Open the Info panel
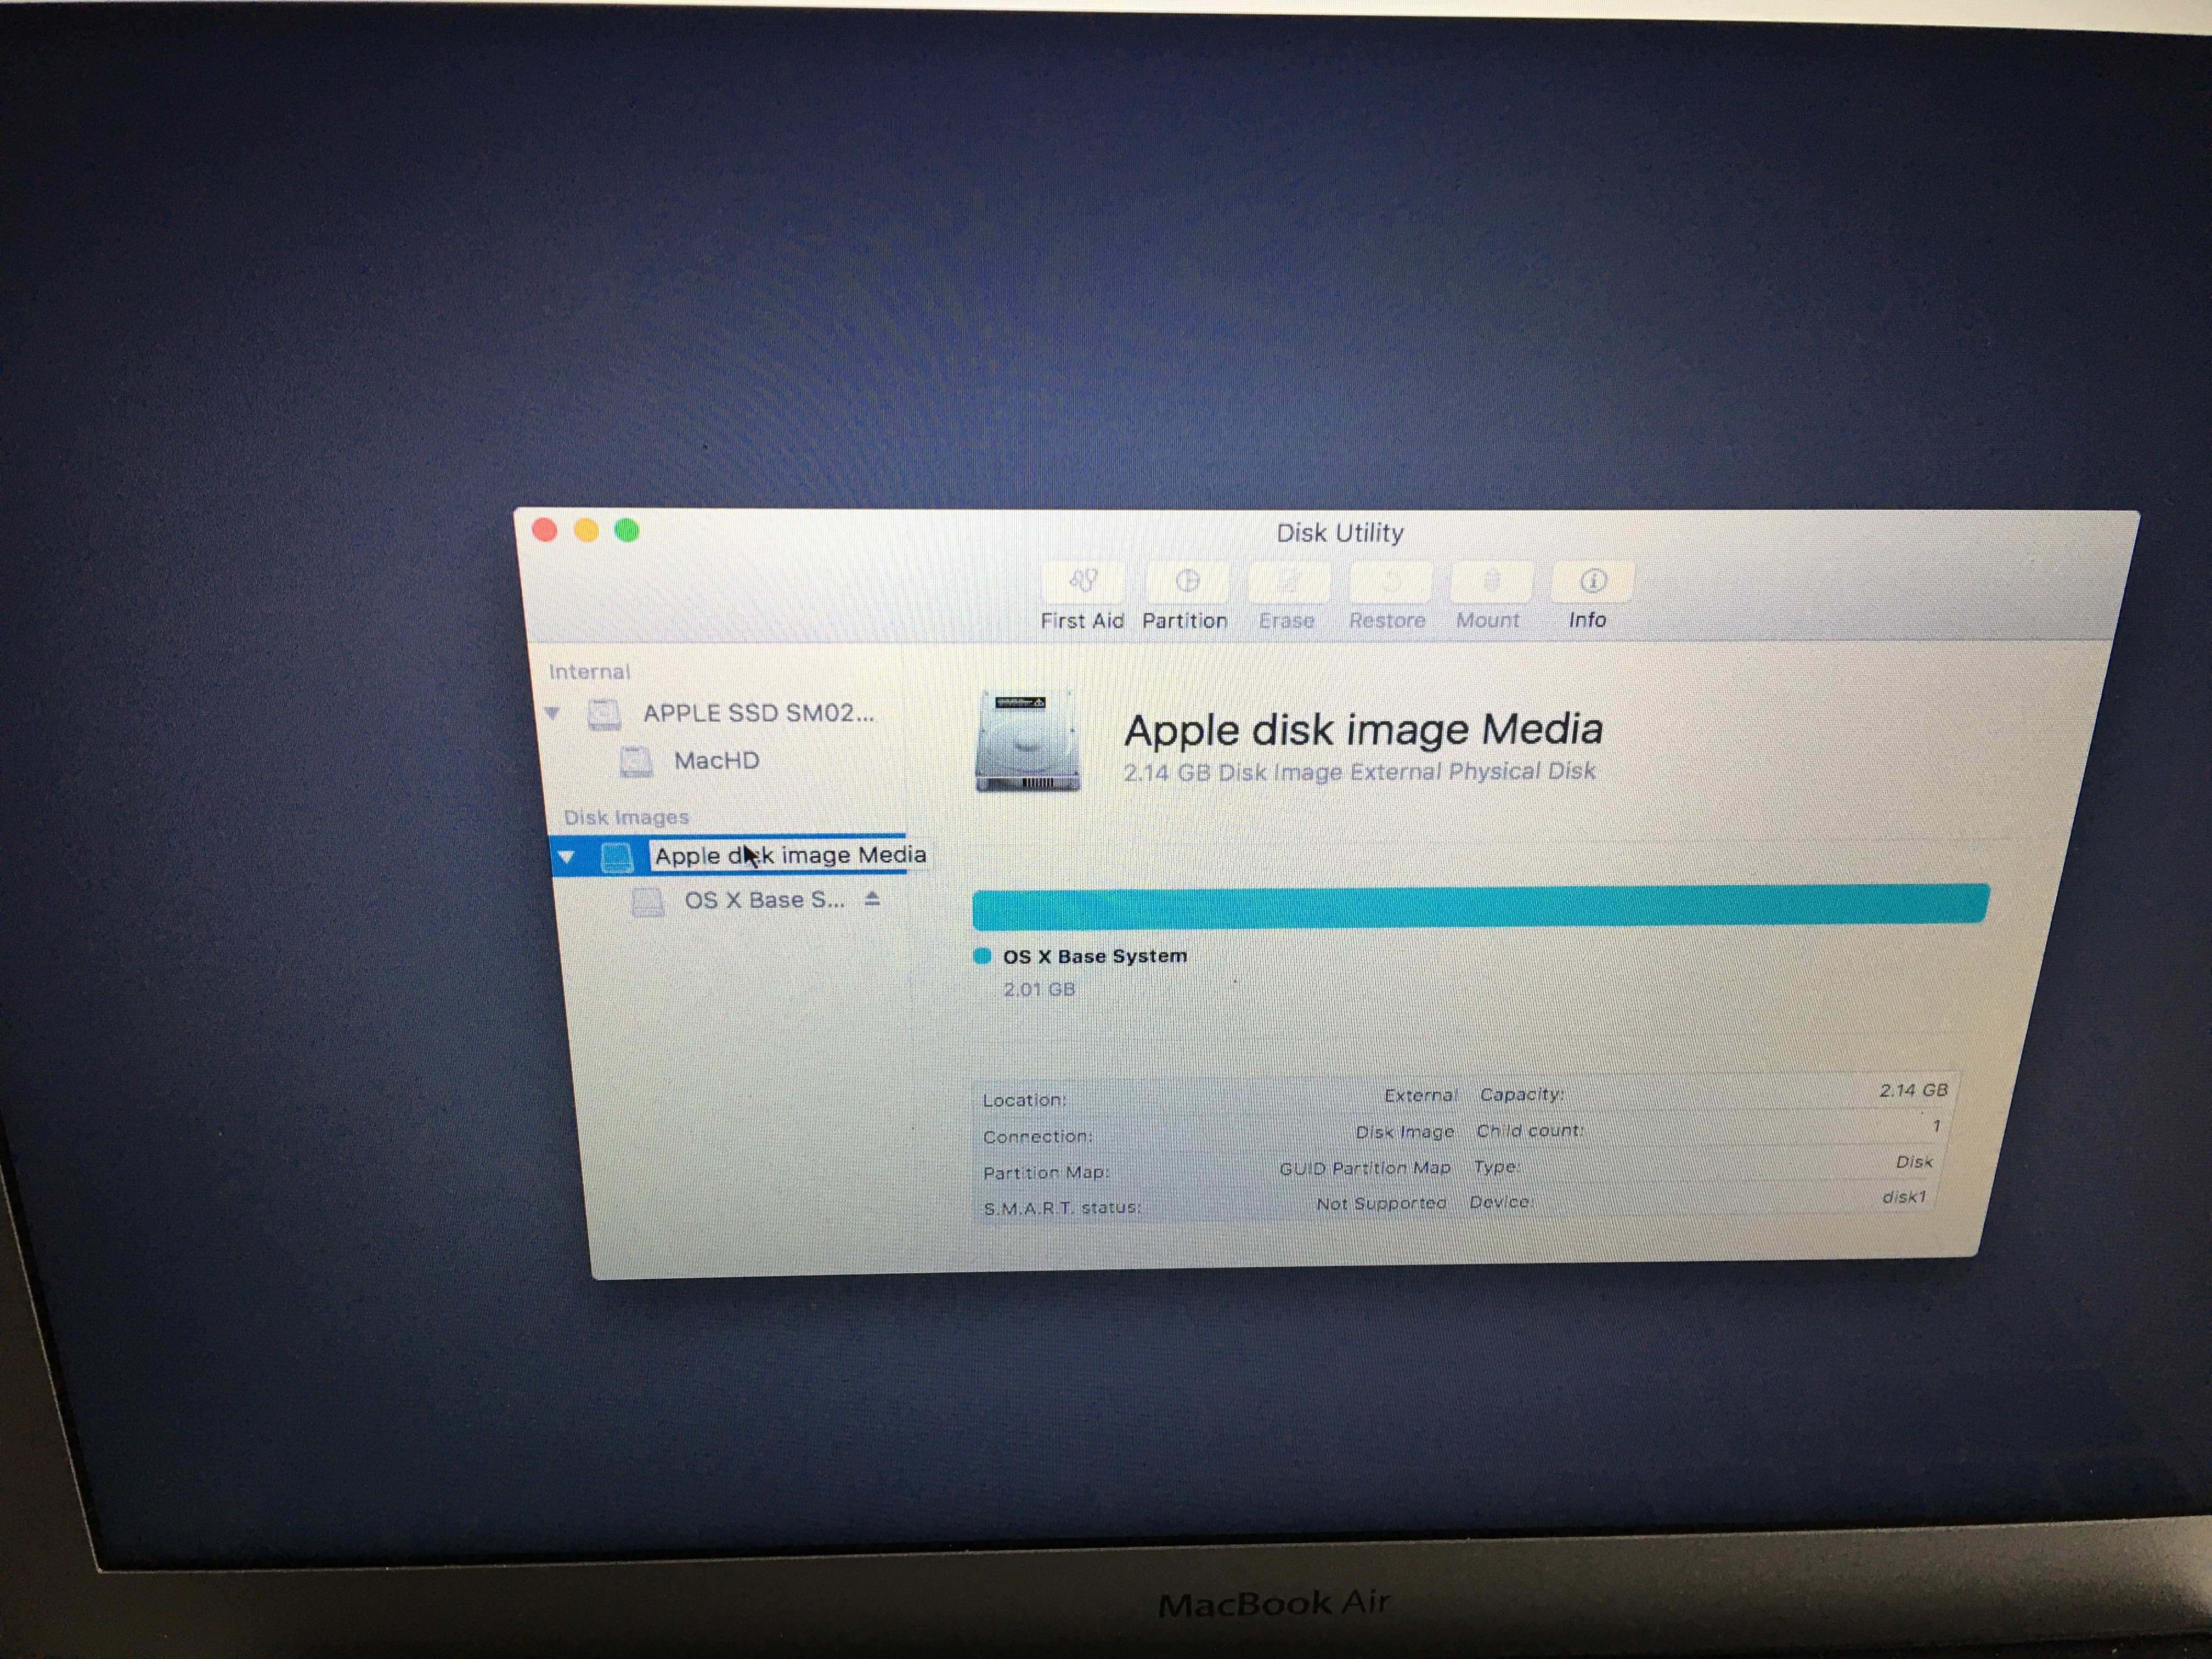The height and width of the screenshot is (1659, 2212). pos(1592,582)
